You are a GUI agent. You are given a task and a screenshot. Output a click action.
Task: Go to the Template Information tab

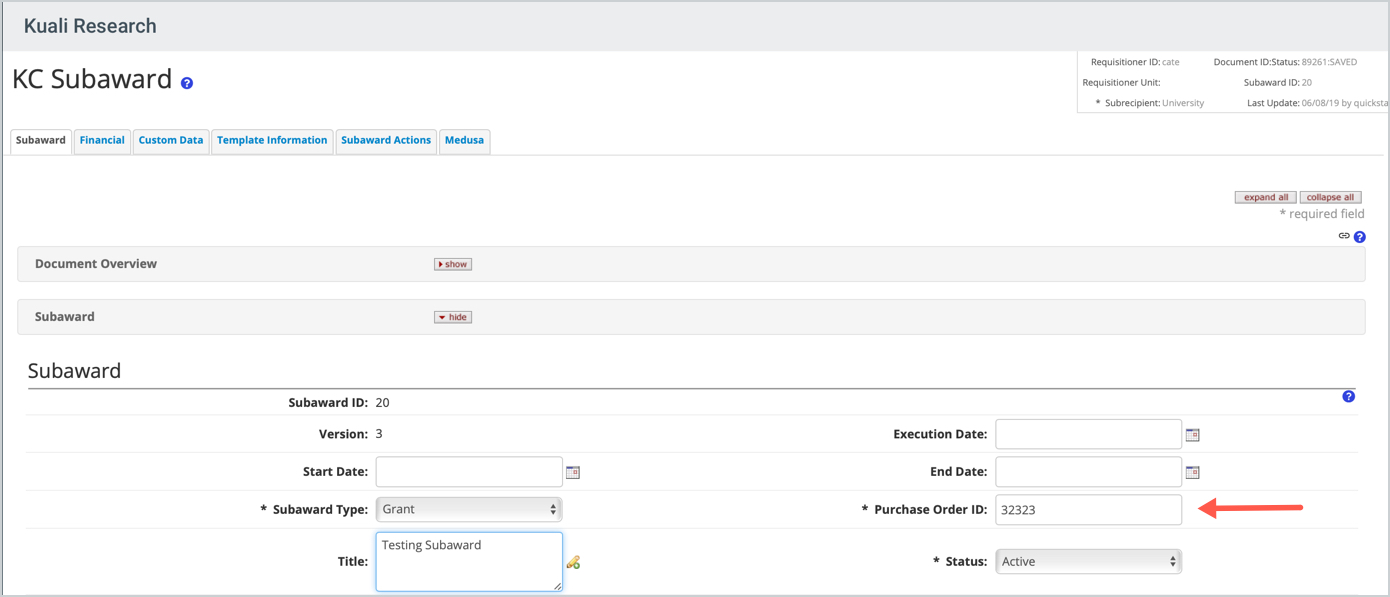click(272, 141)
